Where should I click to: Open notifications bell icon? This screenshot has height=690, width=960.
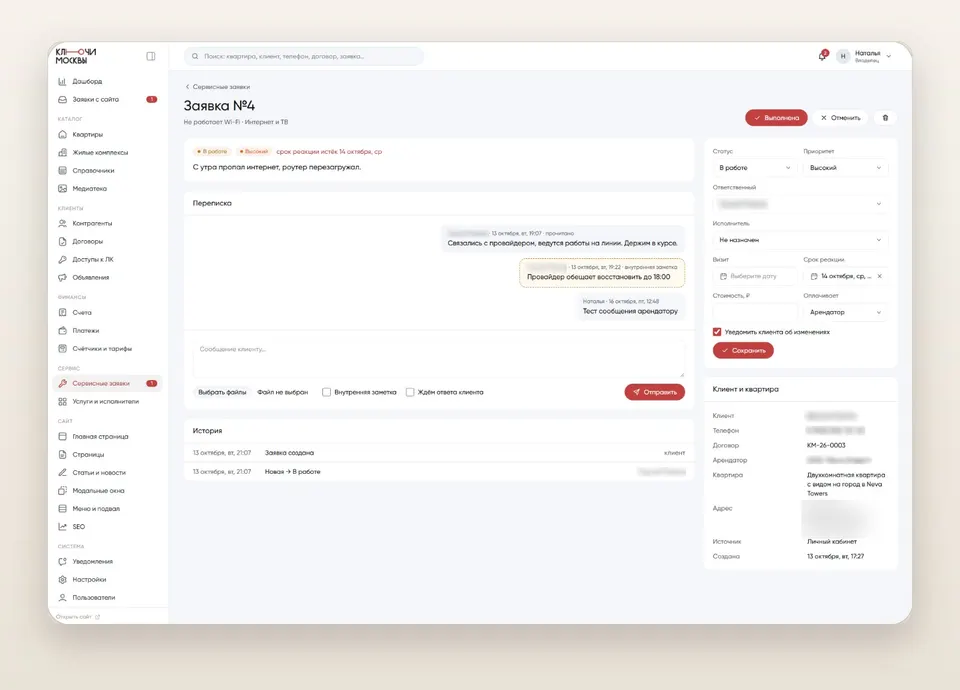point(822,56)
